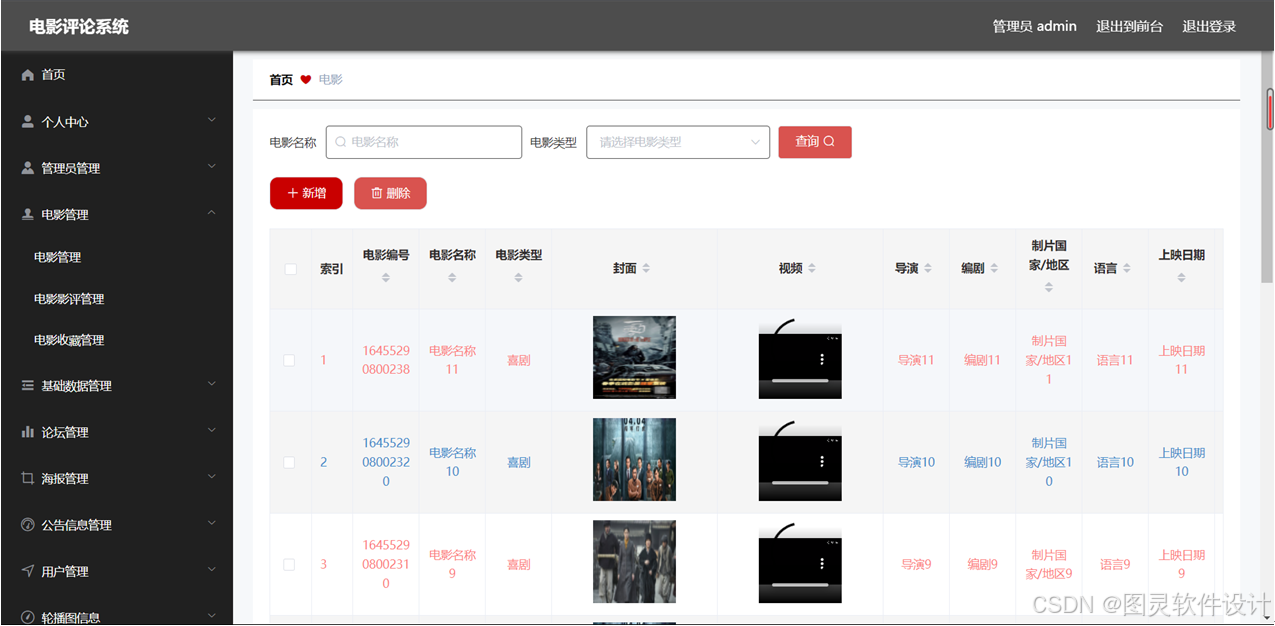Image resolution: width=1275 pixels, height=626 pixels.
Task: Toggle the select-all checkbox in table header
Action: pos(290,269)
